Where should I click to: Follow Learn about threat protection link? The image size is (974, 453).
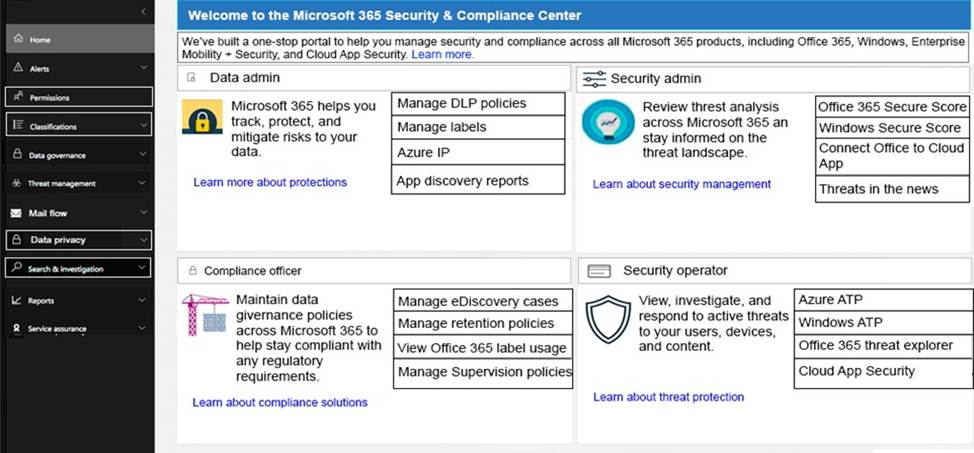click(x=668, y=396)
